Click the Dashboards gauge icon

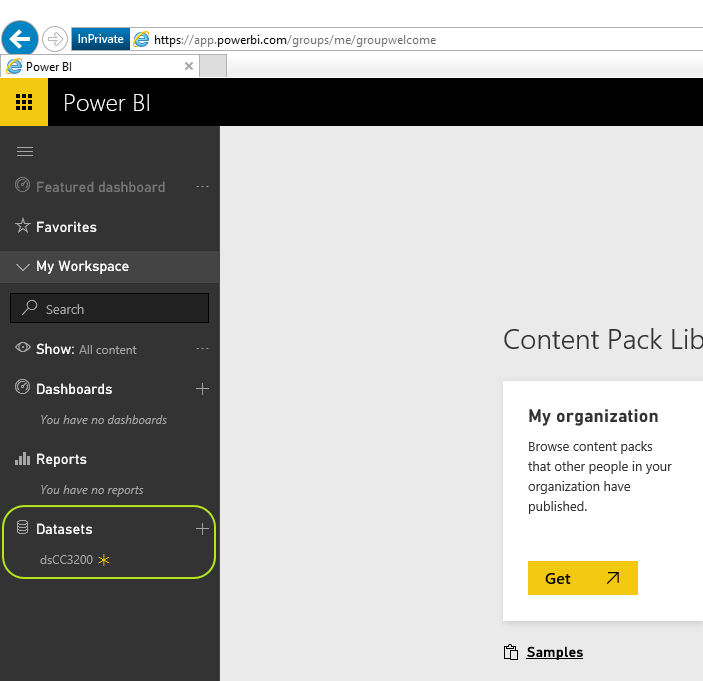pos(22,387)
